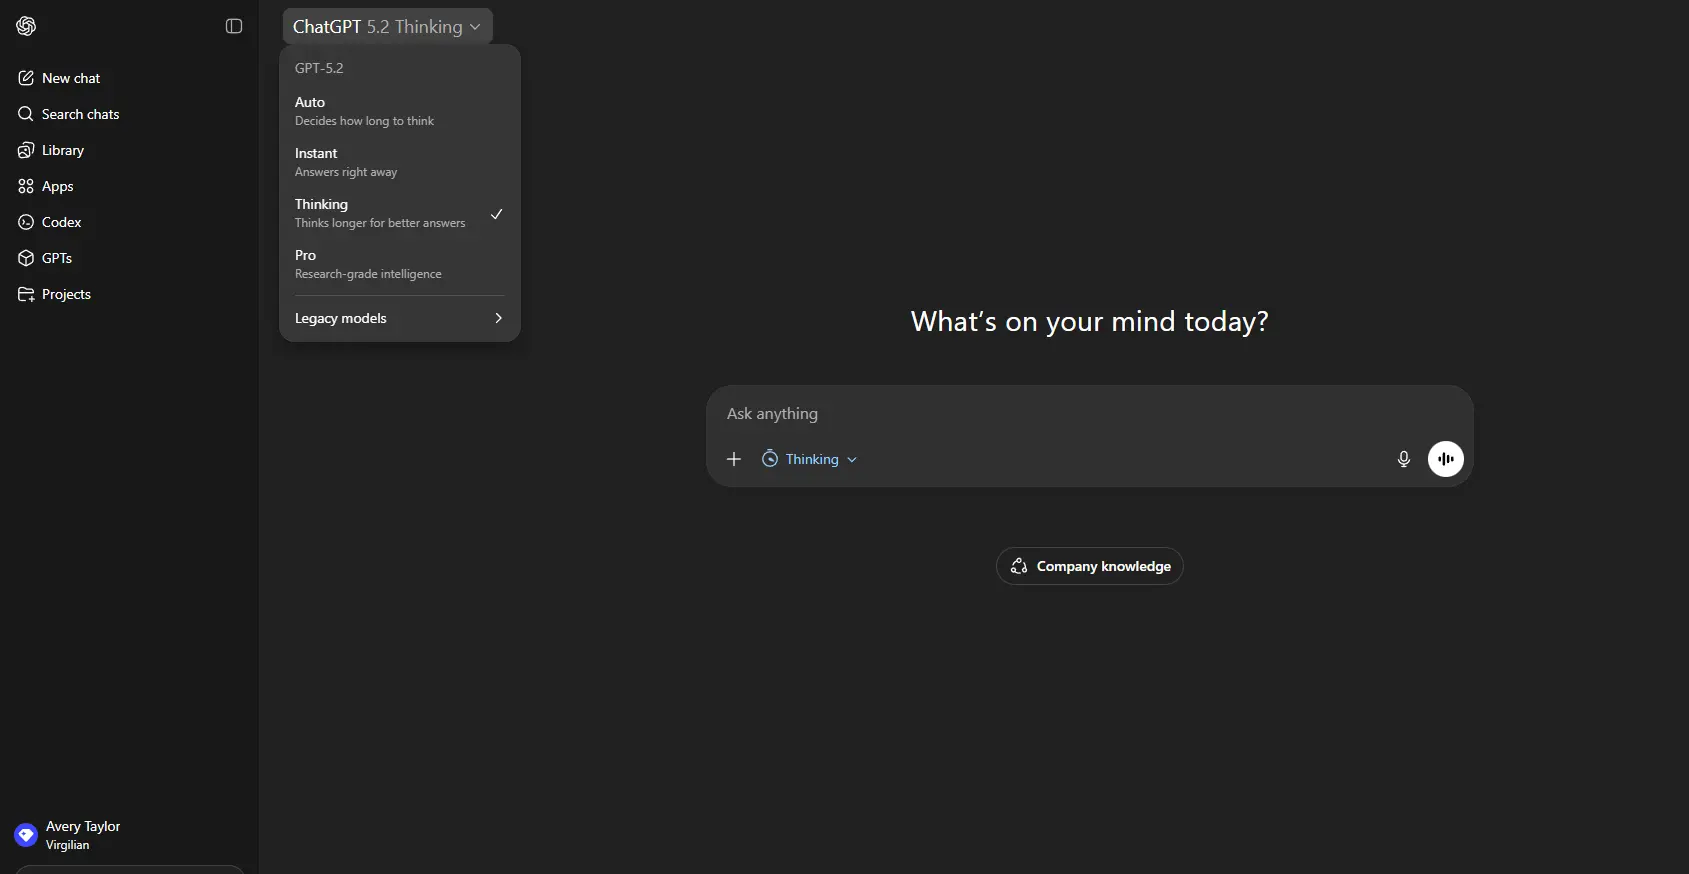Click Avery Taylor's avatar icon

coord(26,835)
